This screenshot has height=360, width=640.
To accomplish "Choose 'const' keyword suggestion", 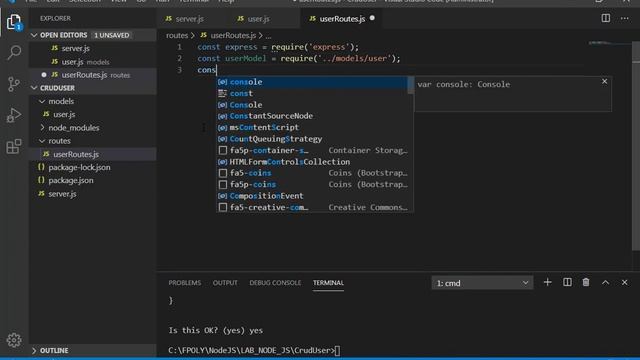I will tap(312, 93).
